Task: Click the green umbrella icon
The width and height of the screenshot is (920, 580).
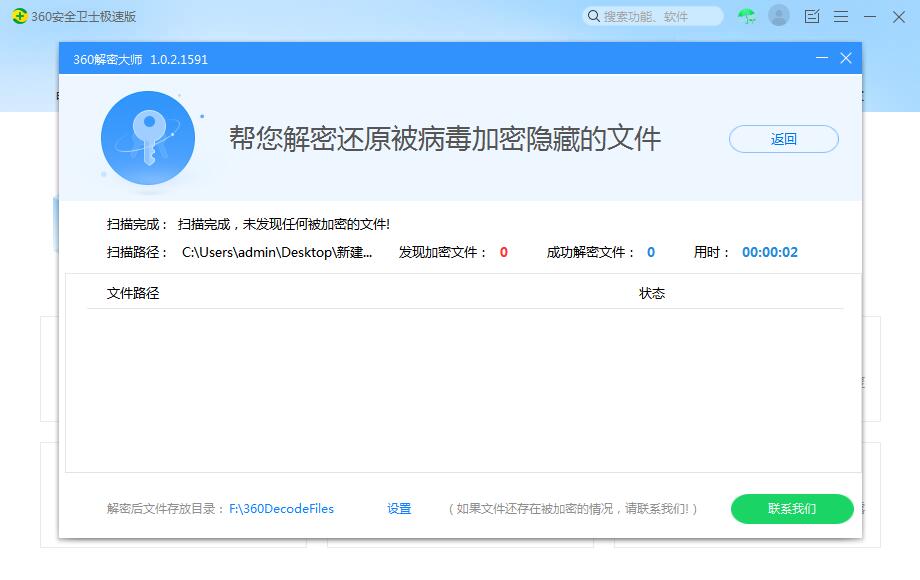Action: (x=746, y=16)
